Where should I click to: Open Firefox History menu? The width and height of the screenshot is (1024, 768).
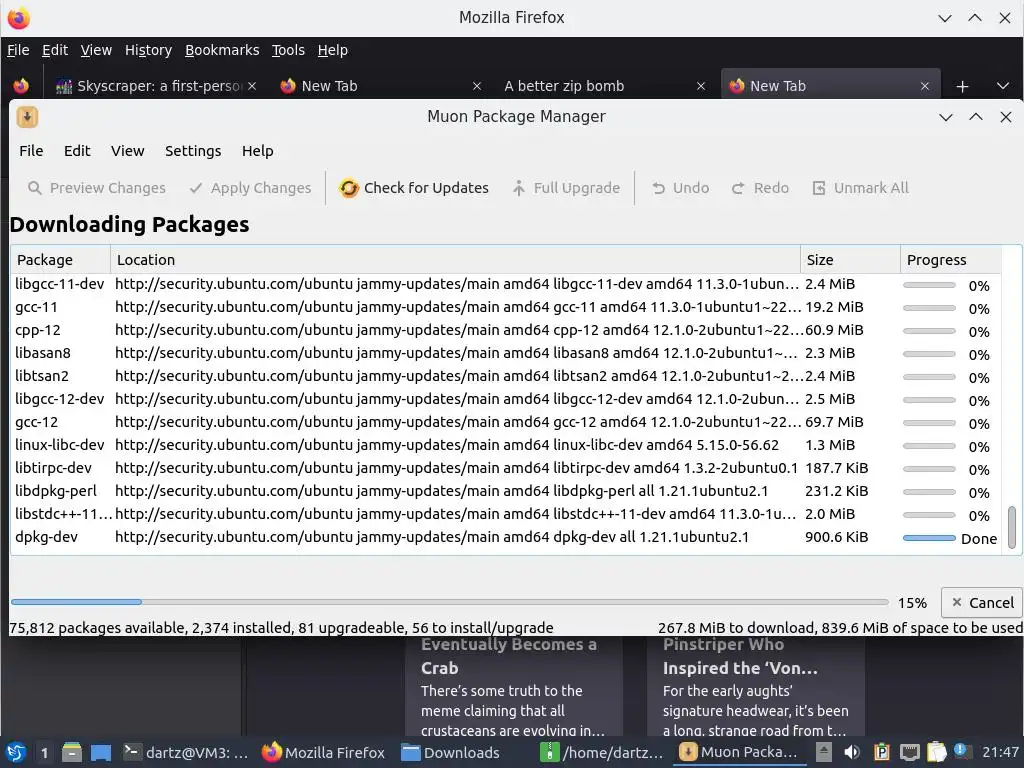148,50
